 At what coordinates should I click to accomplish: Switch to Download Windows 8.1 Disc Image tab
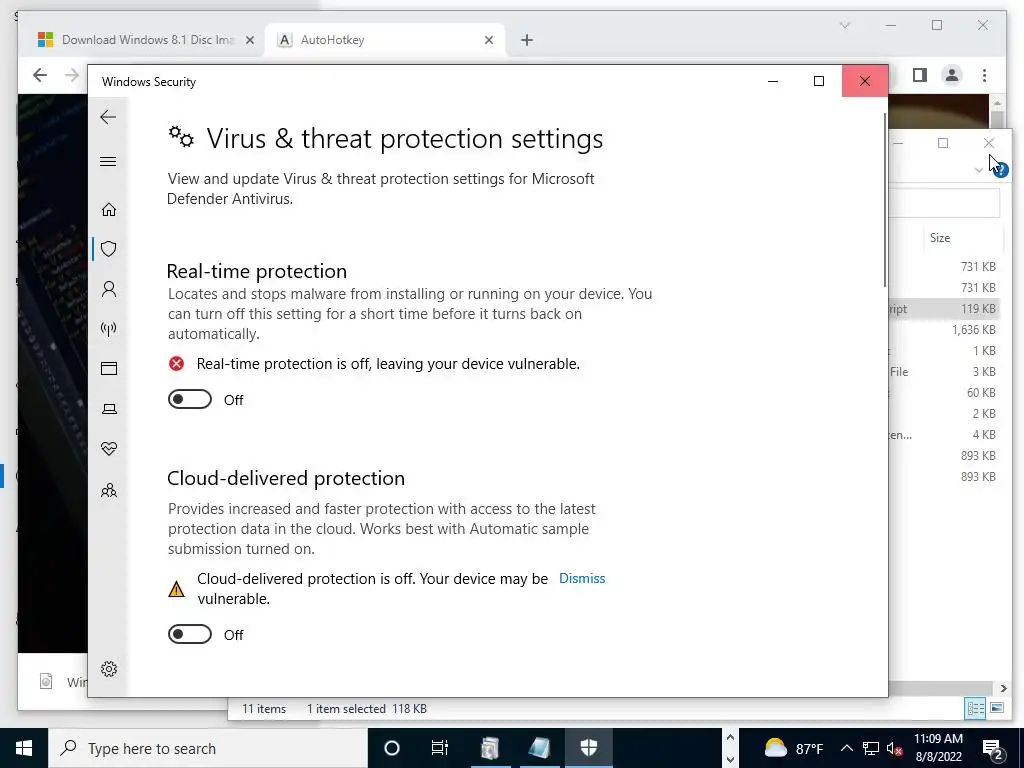146,40
